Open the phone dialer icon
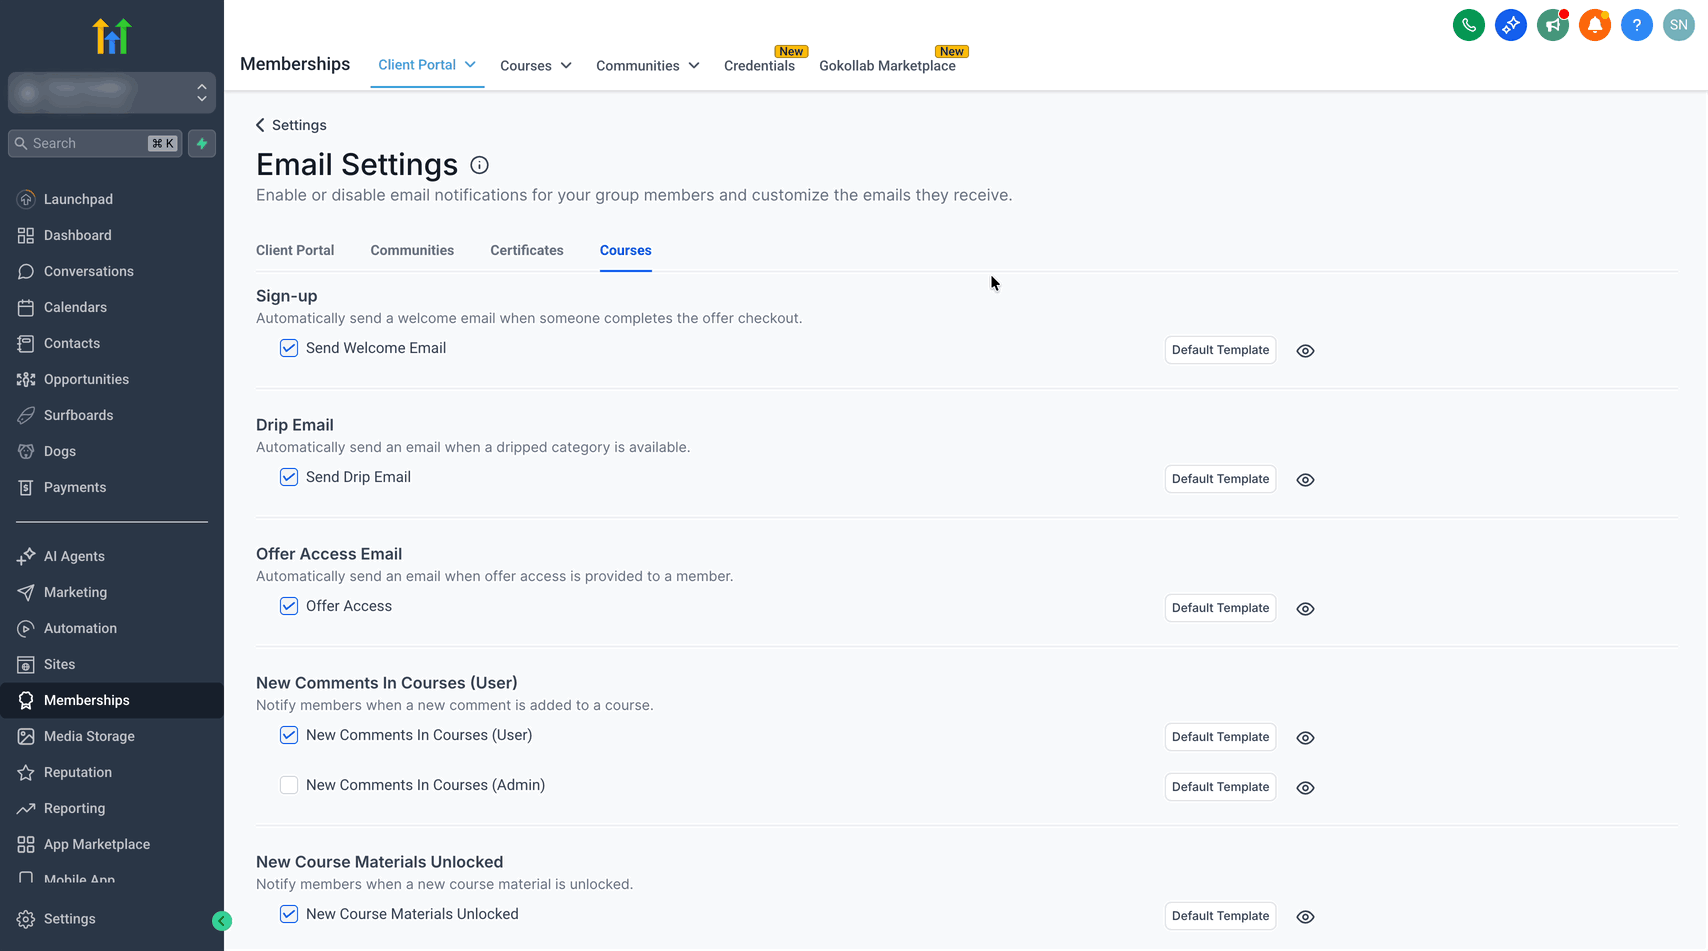 click(x=1468, y=25)
